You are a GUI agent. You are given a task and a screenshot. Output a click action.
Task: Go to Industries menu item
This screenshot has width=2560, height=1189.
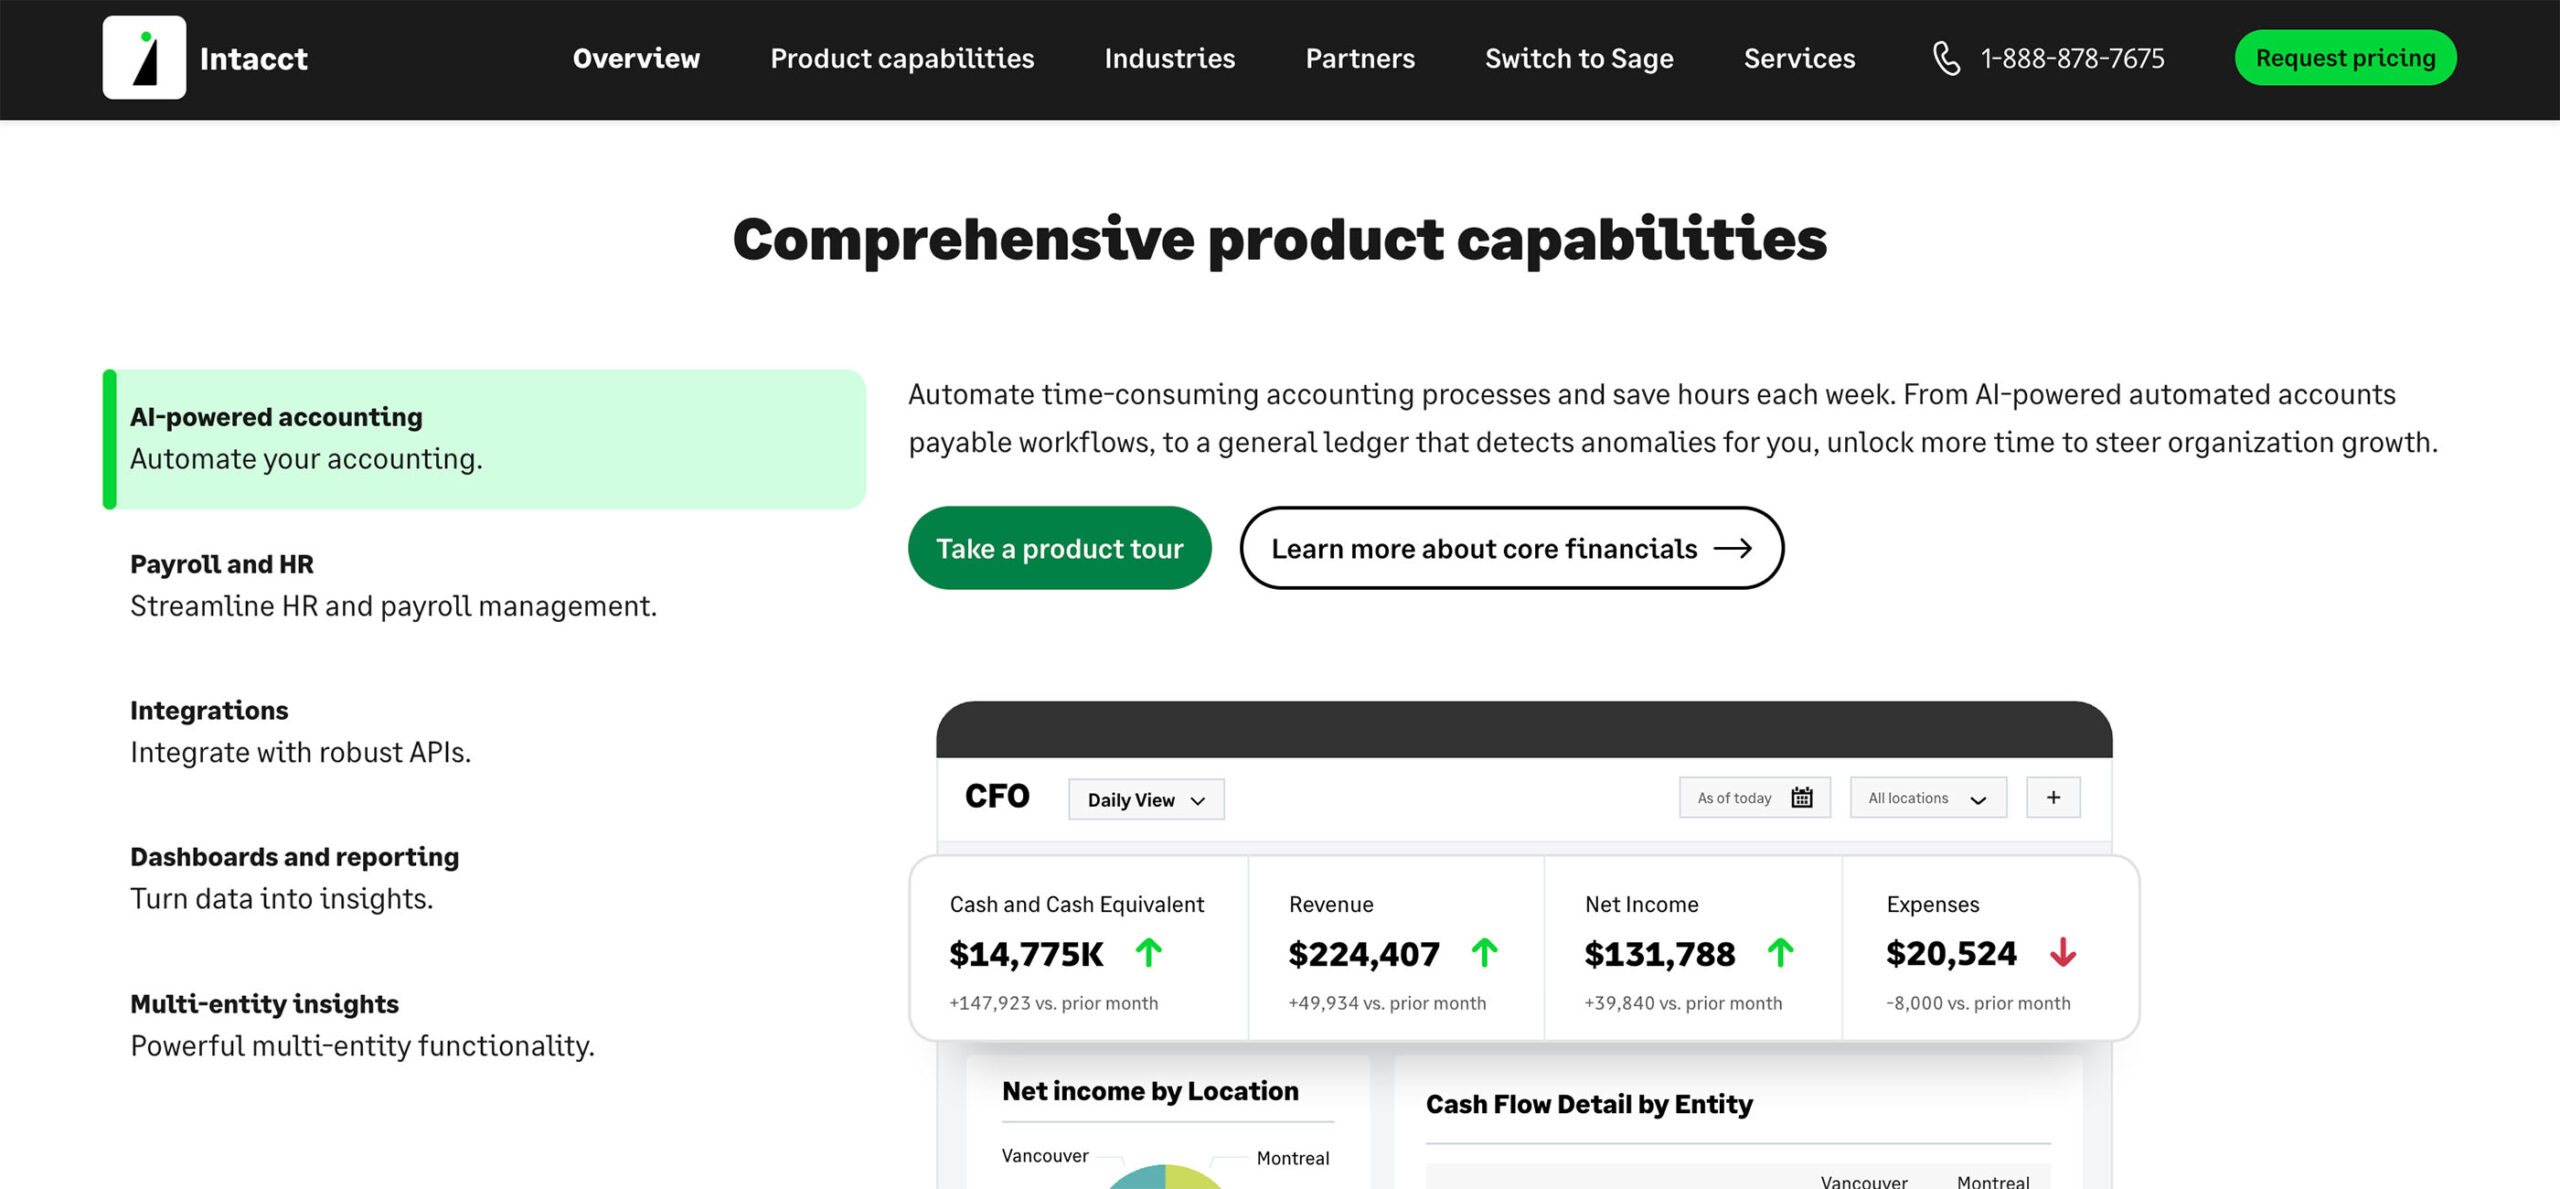click(x=1170, y=58)
